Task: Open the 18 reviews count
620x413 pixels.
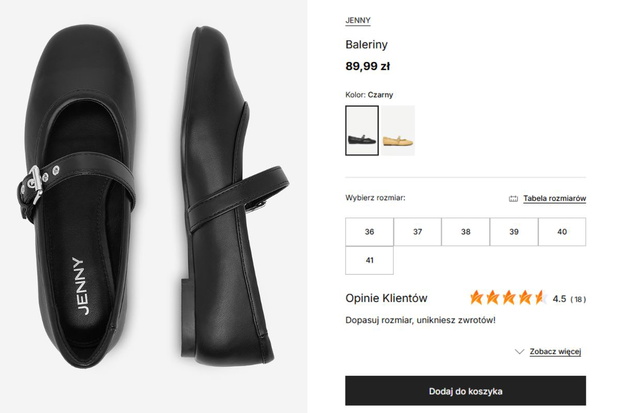Action: (x=578, y=299)
